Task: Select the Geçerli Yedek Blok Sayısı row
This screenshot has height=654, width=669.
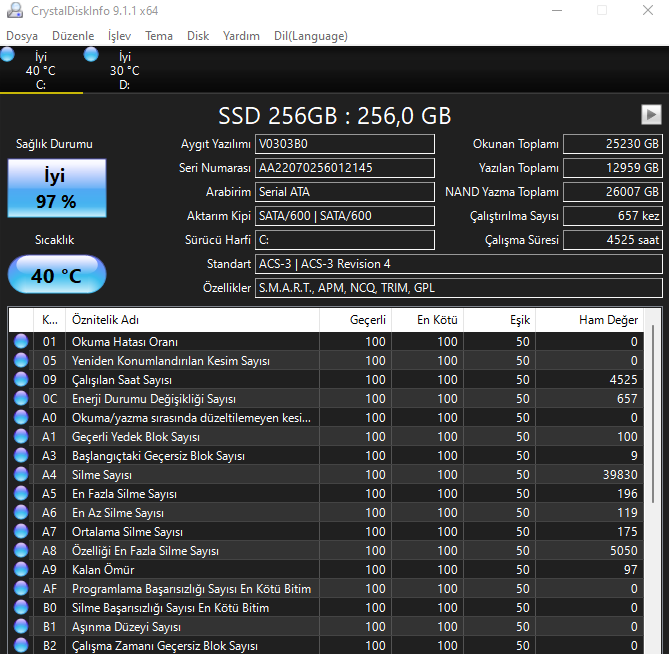Action: tap(326, 436)
